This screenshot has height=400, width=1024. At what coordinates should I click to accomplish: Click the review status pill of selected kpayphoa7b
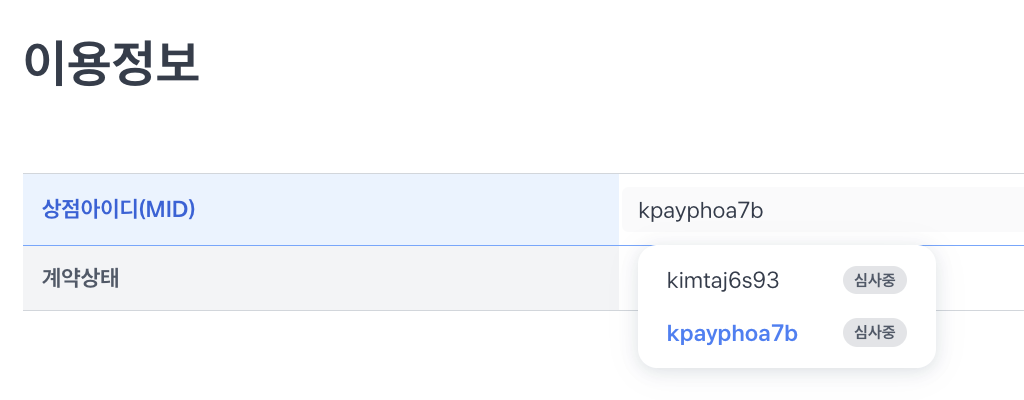point(875,333)
